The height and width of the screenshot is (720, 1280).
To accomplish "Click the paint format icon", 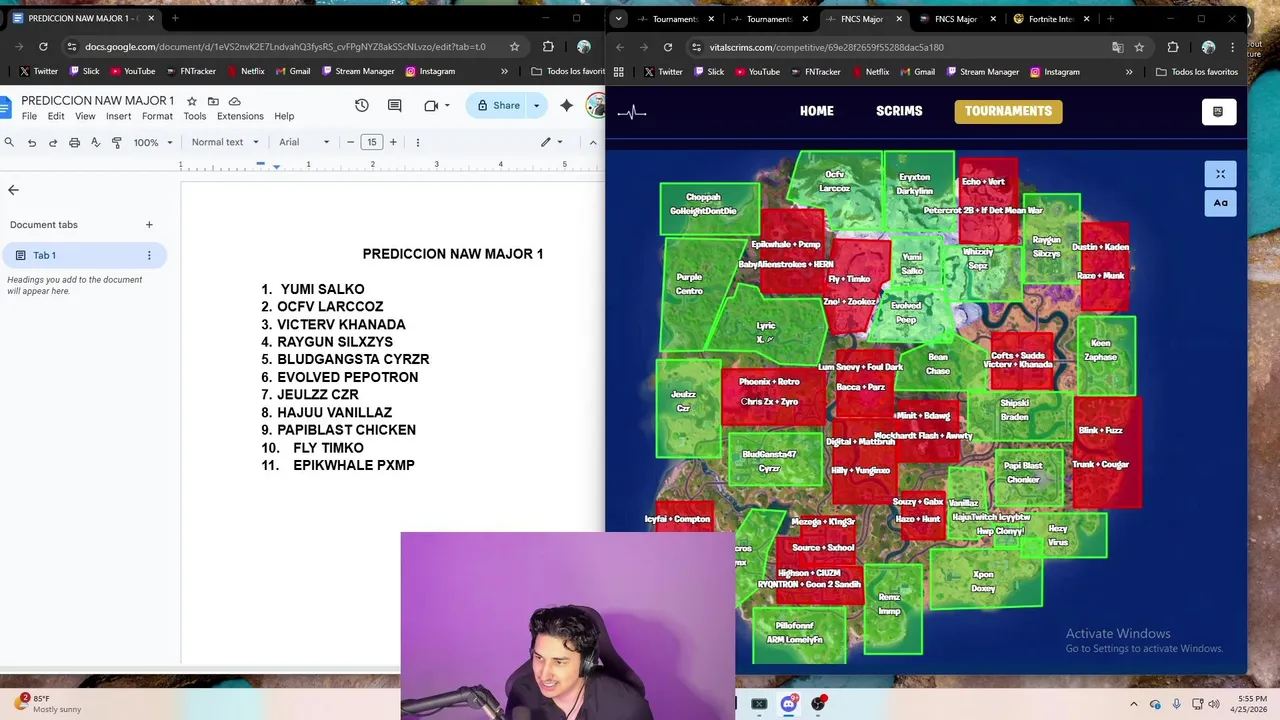I will click(x=116, y=142).
